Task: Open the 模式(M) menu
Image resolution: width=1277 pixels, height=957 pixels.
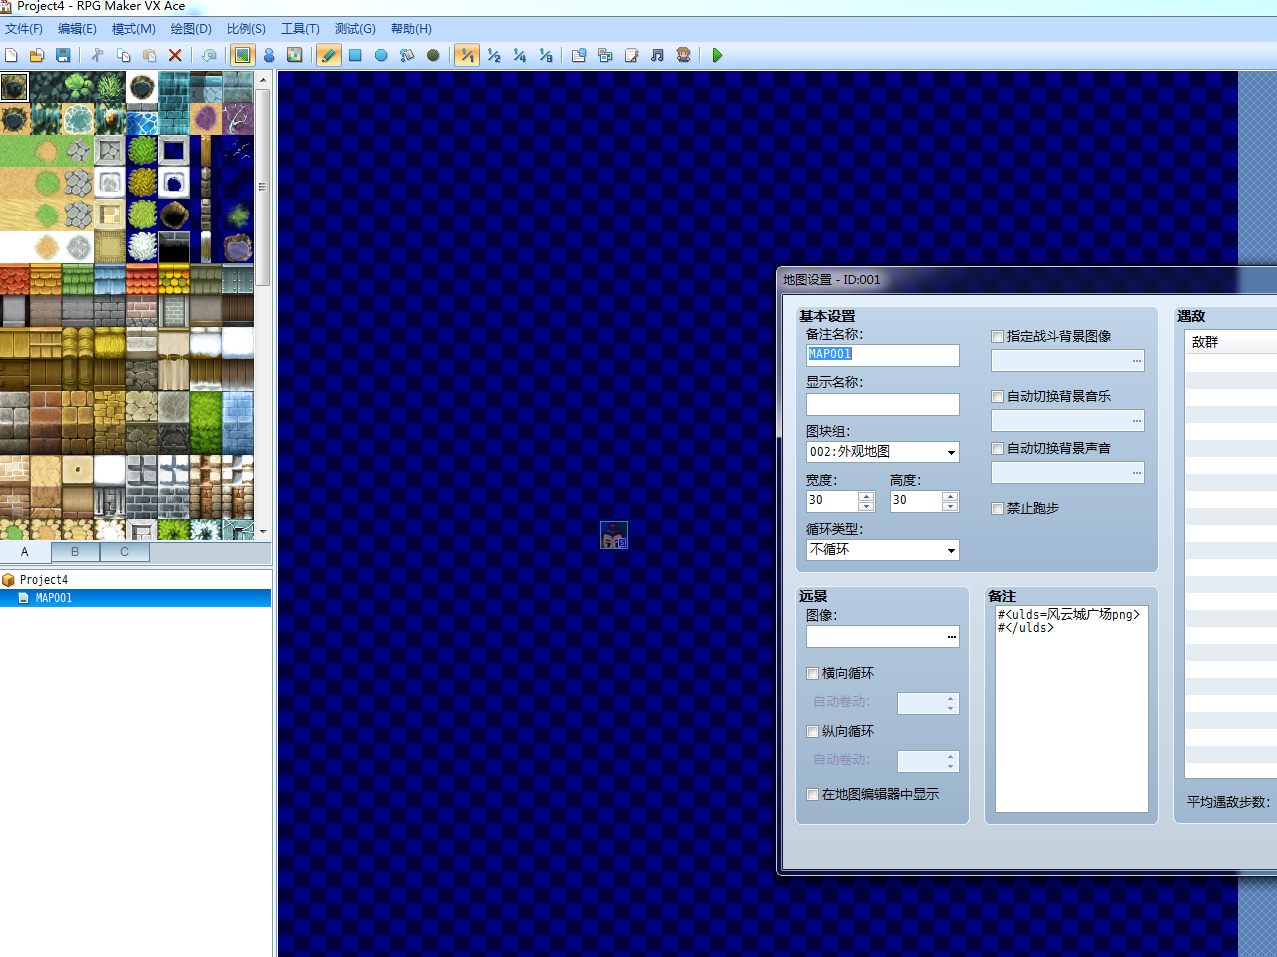Action: (134, 29)
